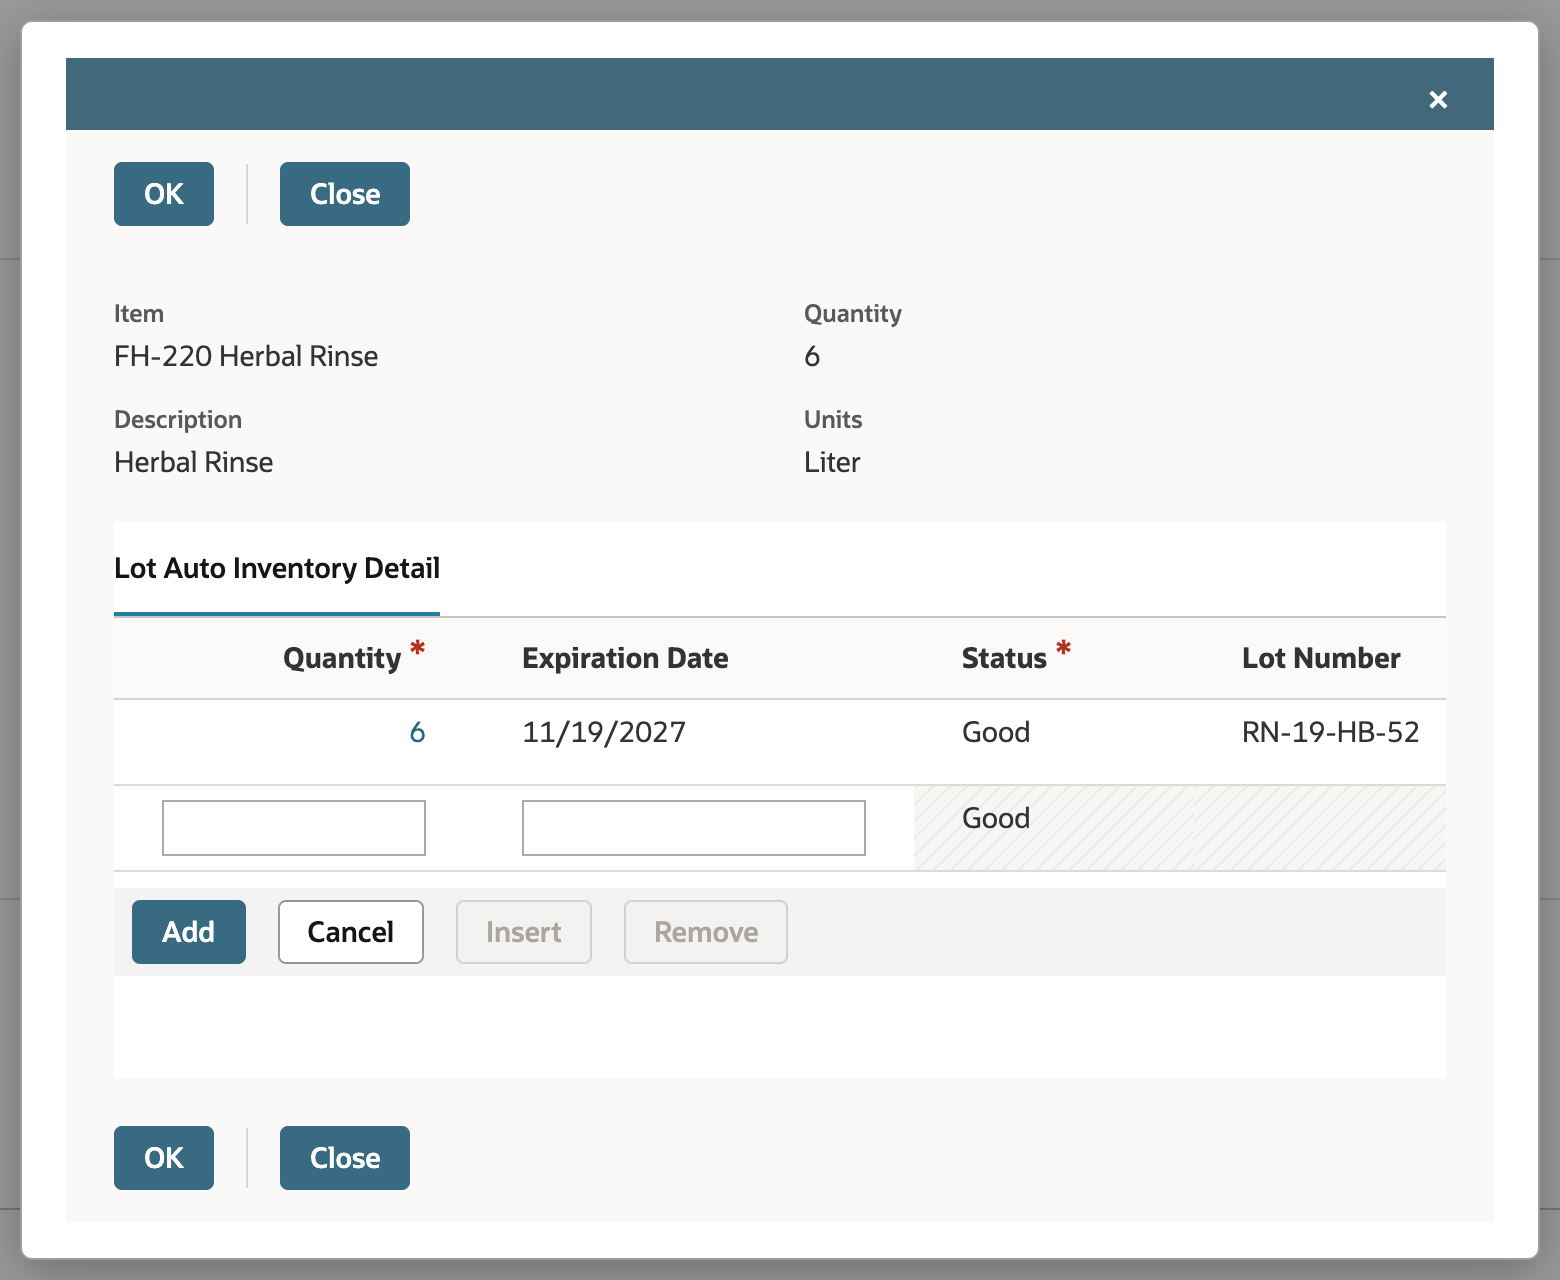Click the top Close button
This screenshot has width=1560, height=1280.
pos(345,194)
